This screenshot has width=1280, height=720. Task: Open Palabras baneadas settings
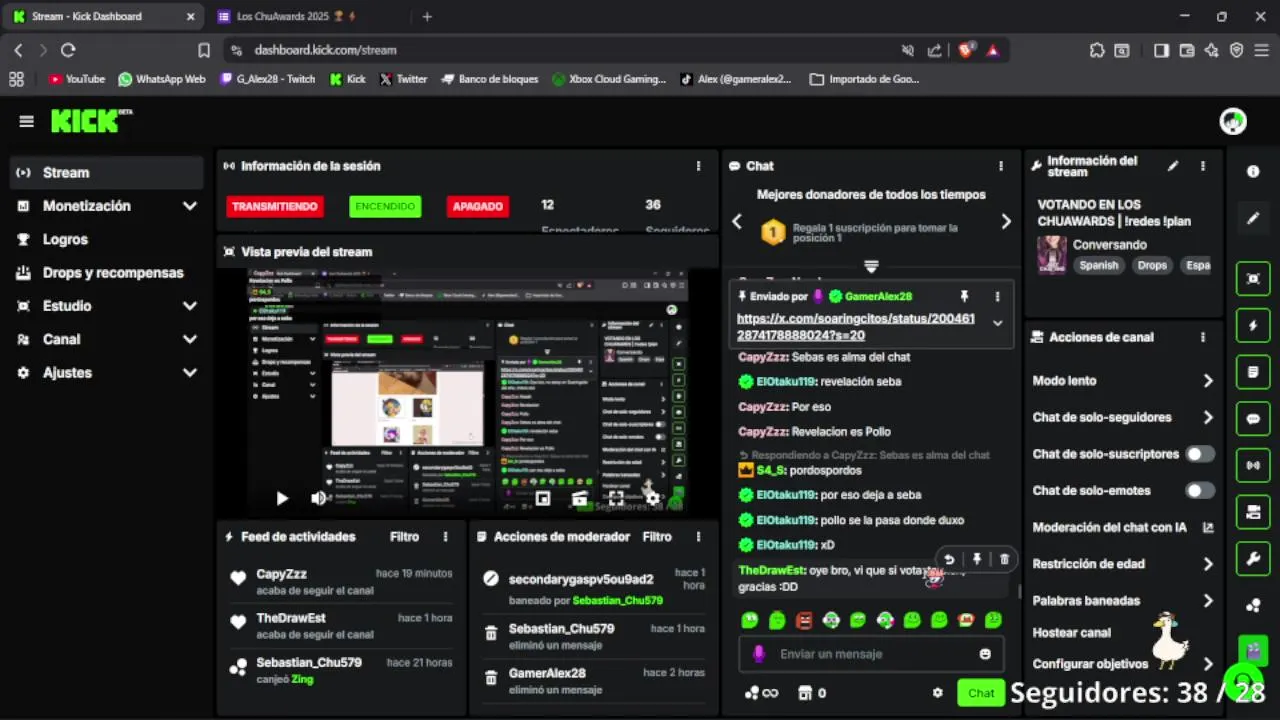click(1123, 601)
